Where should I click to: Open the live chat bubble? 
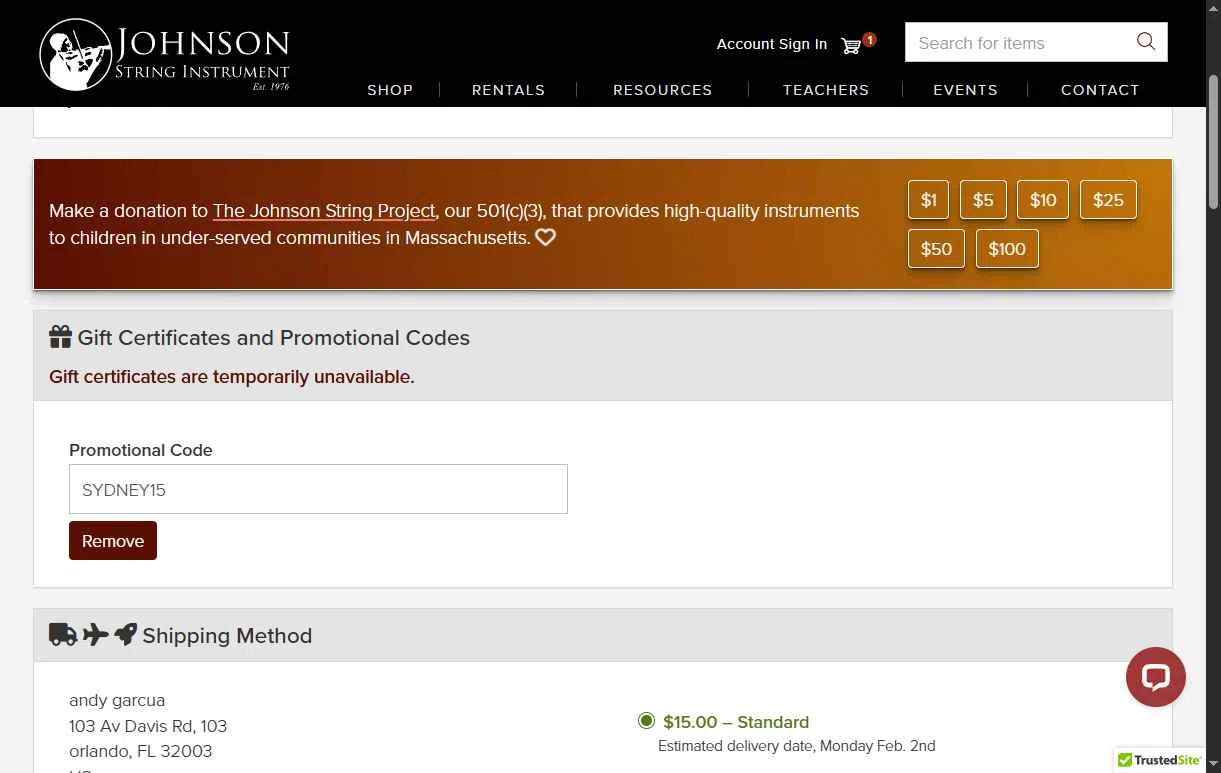1156,677
